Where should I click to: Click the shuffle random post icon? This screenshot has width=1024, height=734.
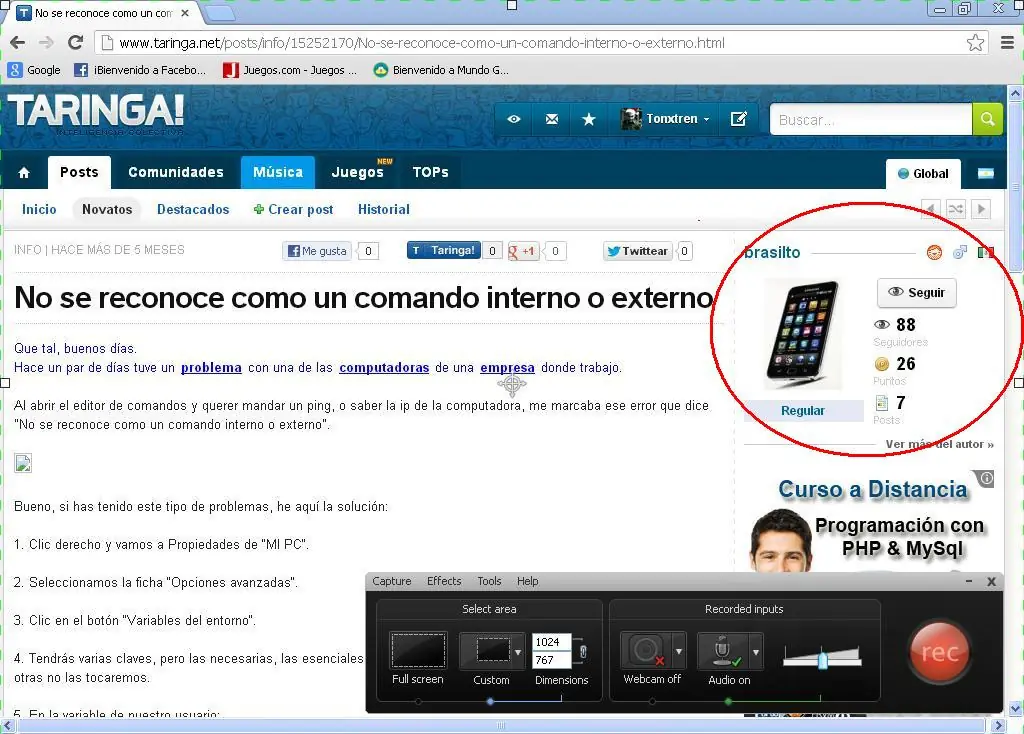(x=955, y=210)
